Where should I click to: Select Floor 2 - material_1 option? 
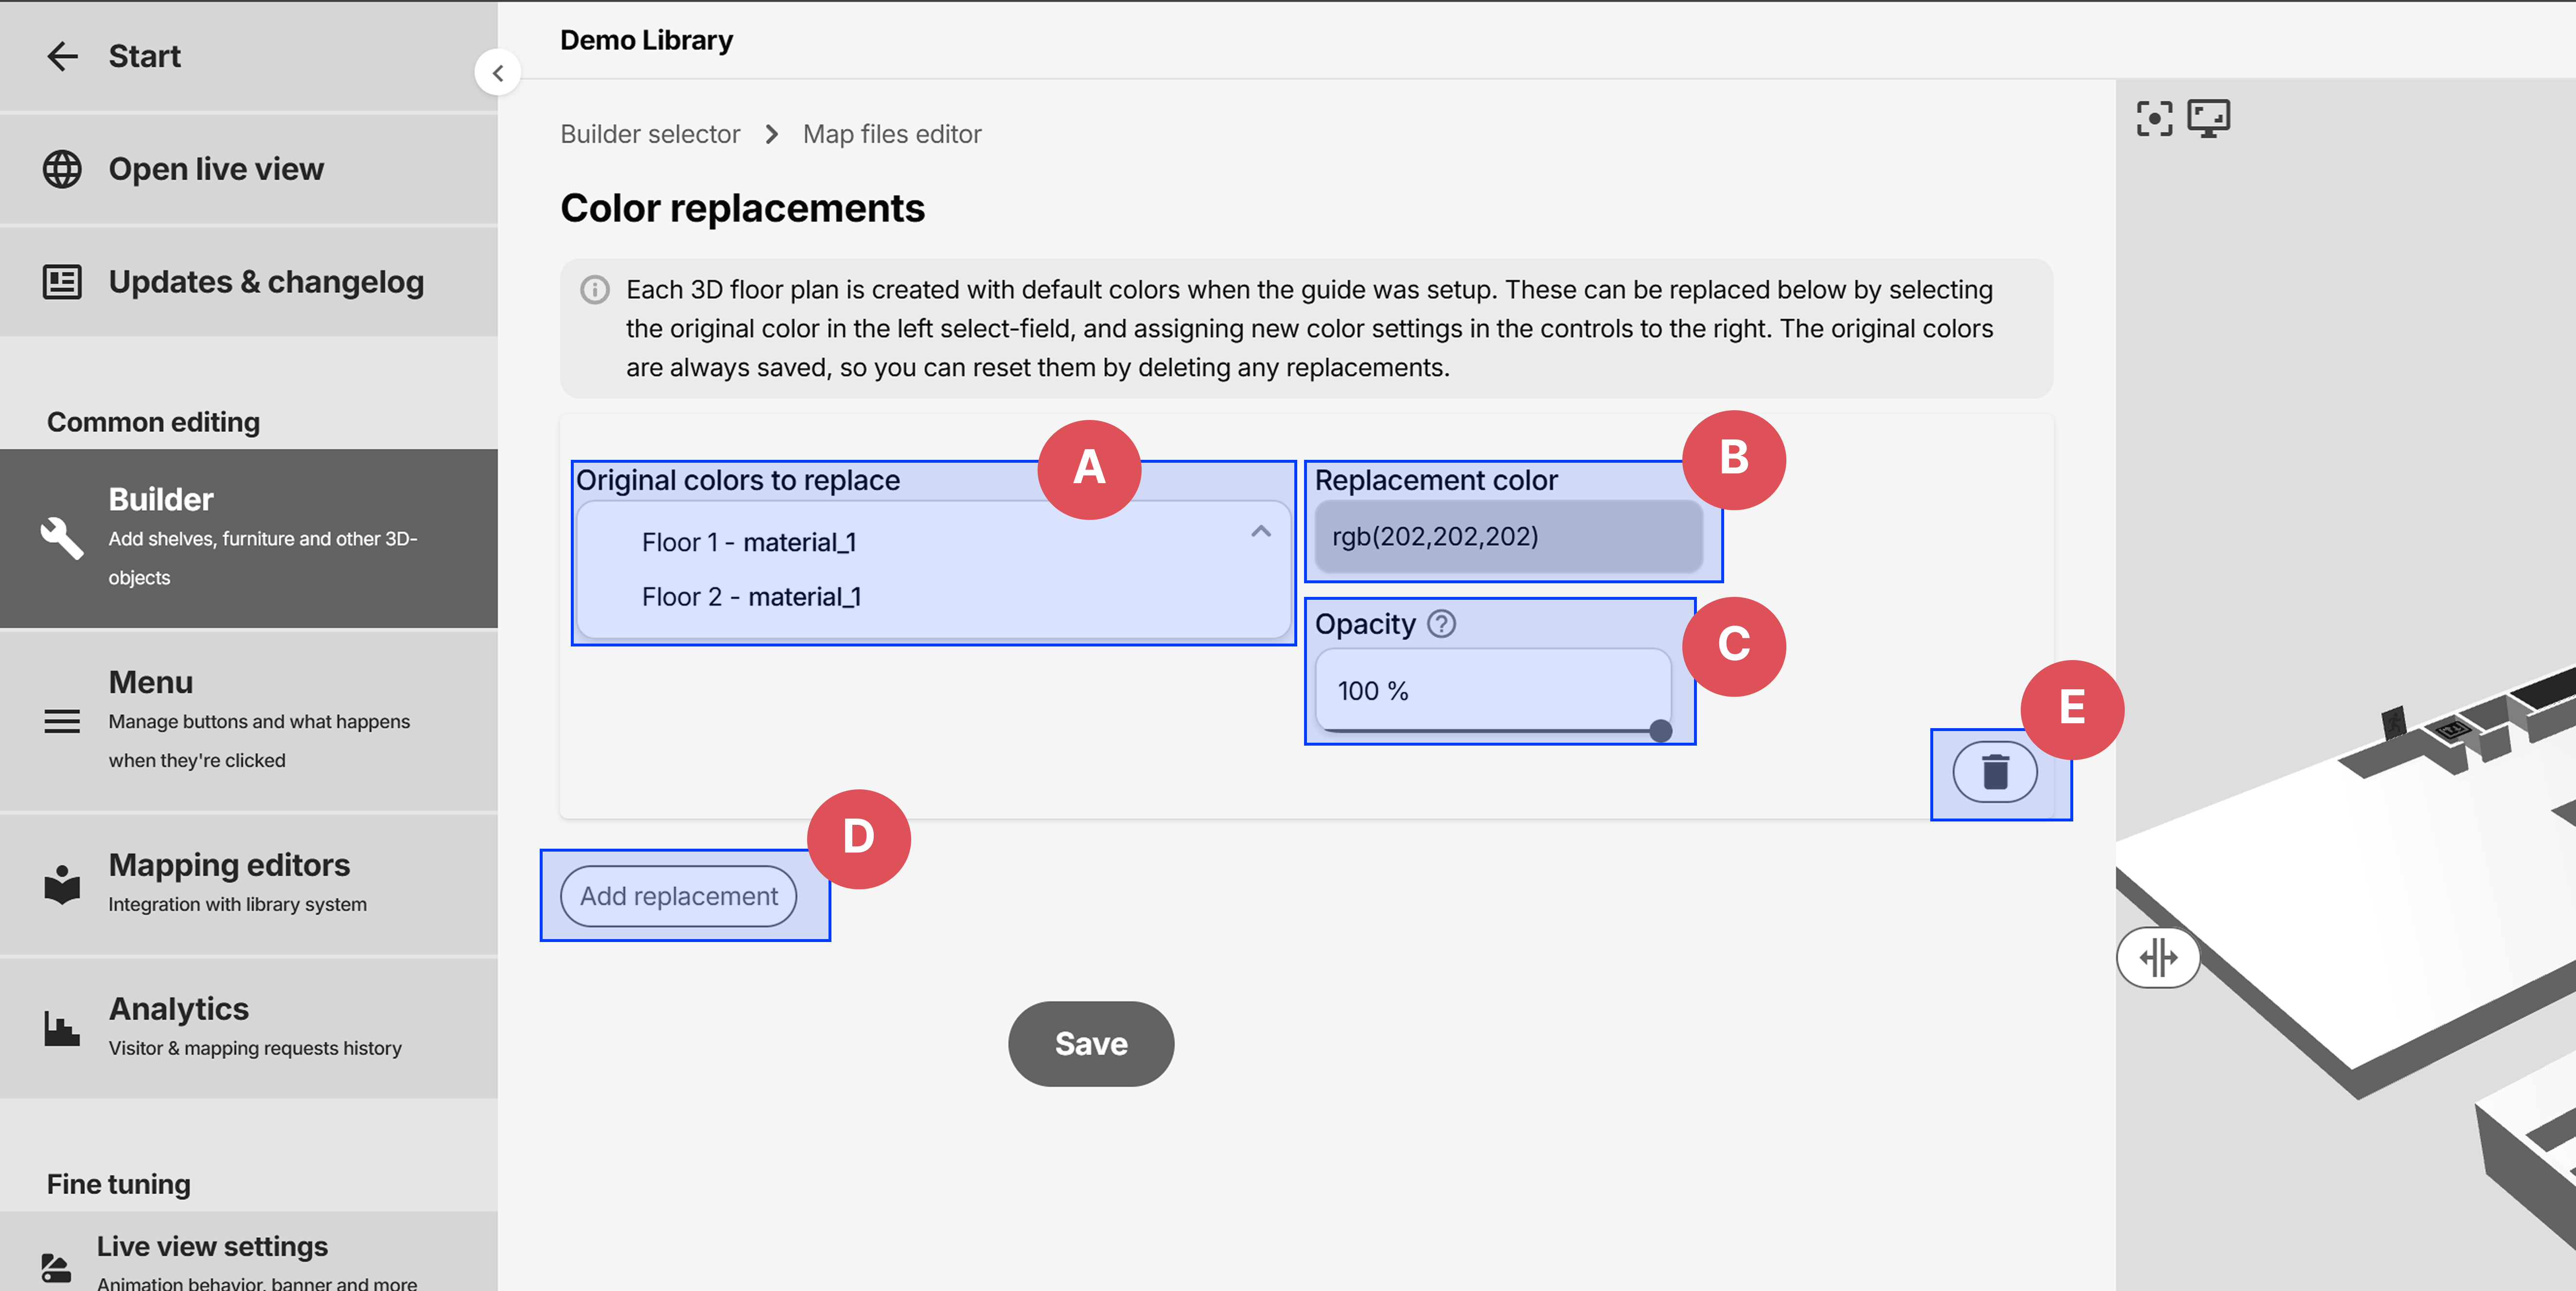[751, 597]
